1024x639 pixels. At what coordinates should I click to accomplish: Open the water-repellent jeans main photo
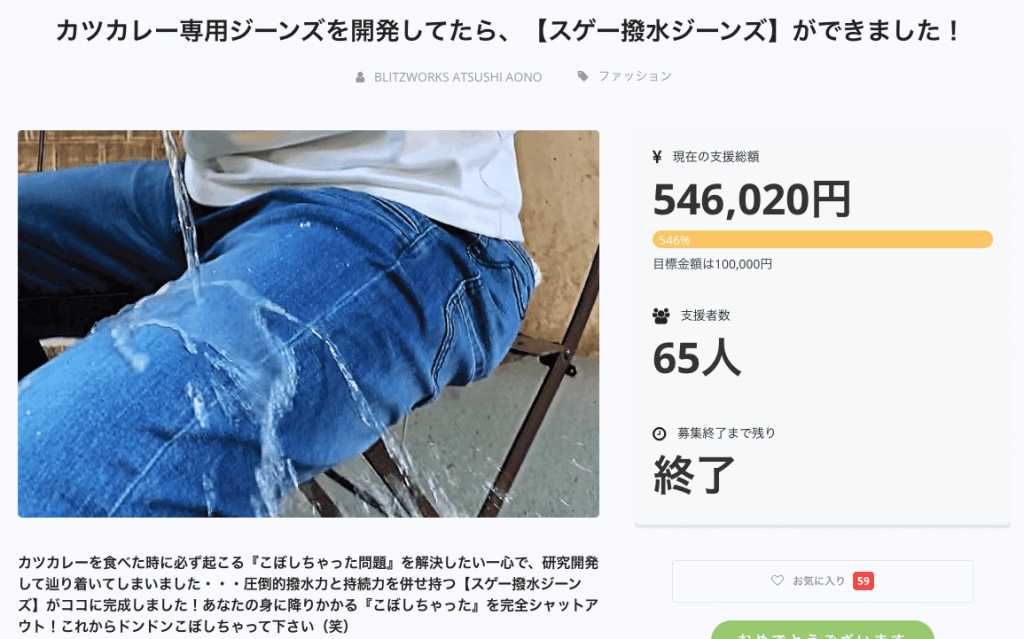click(x=308, y=324)
